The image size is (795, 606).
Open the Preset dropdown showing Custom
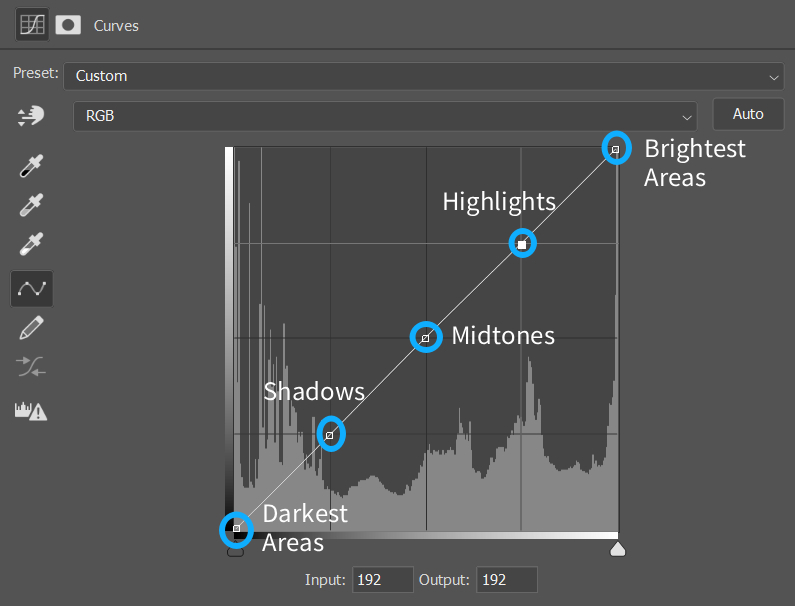pyautogui.click(x=423, y=76)
